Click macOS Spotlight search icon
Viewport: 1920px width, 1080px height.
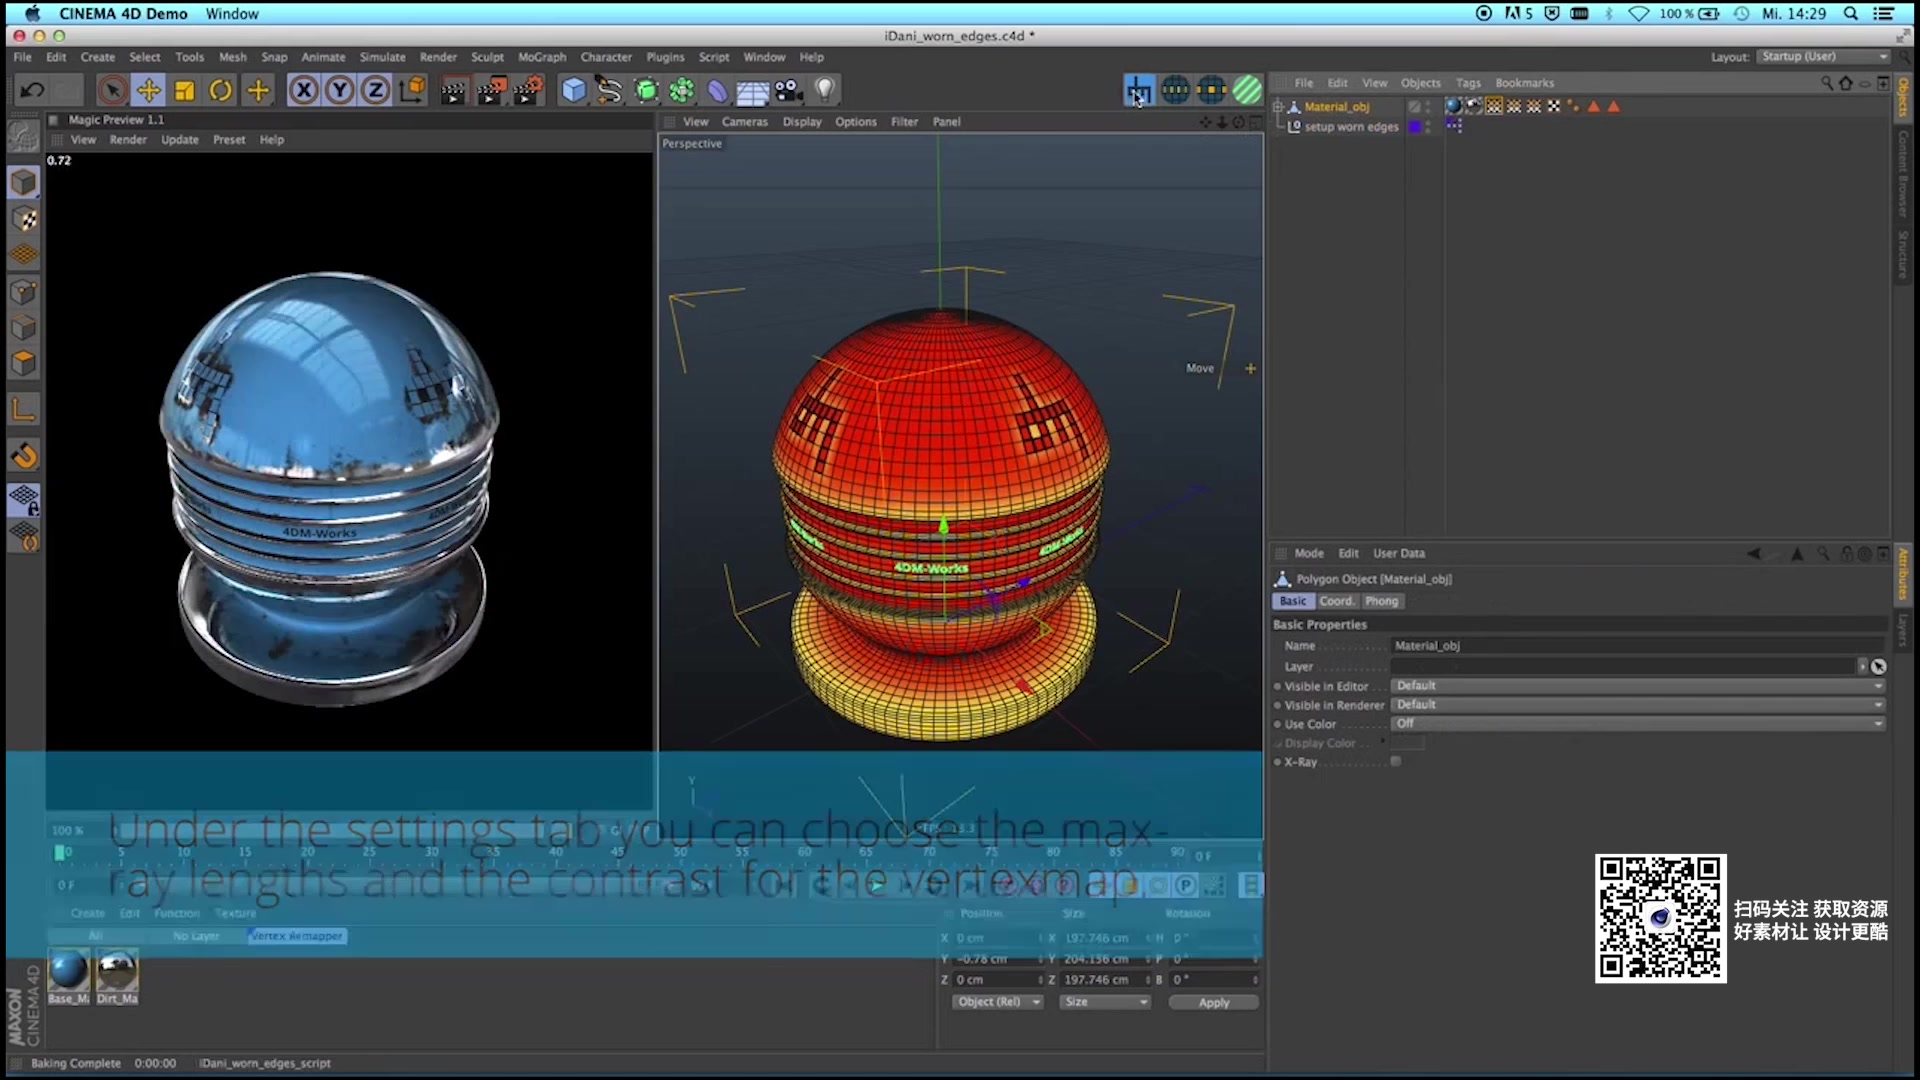[1851, 14]
